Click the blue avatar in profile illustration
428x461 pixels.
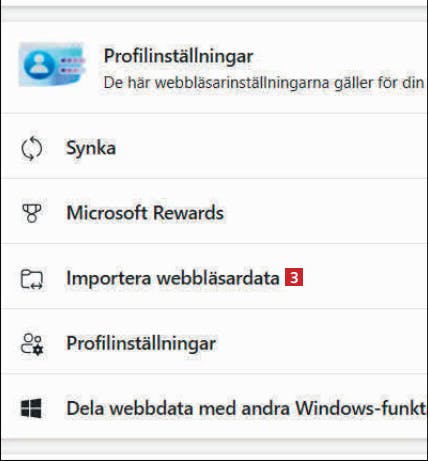(x=40, y=64)
